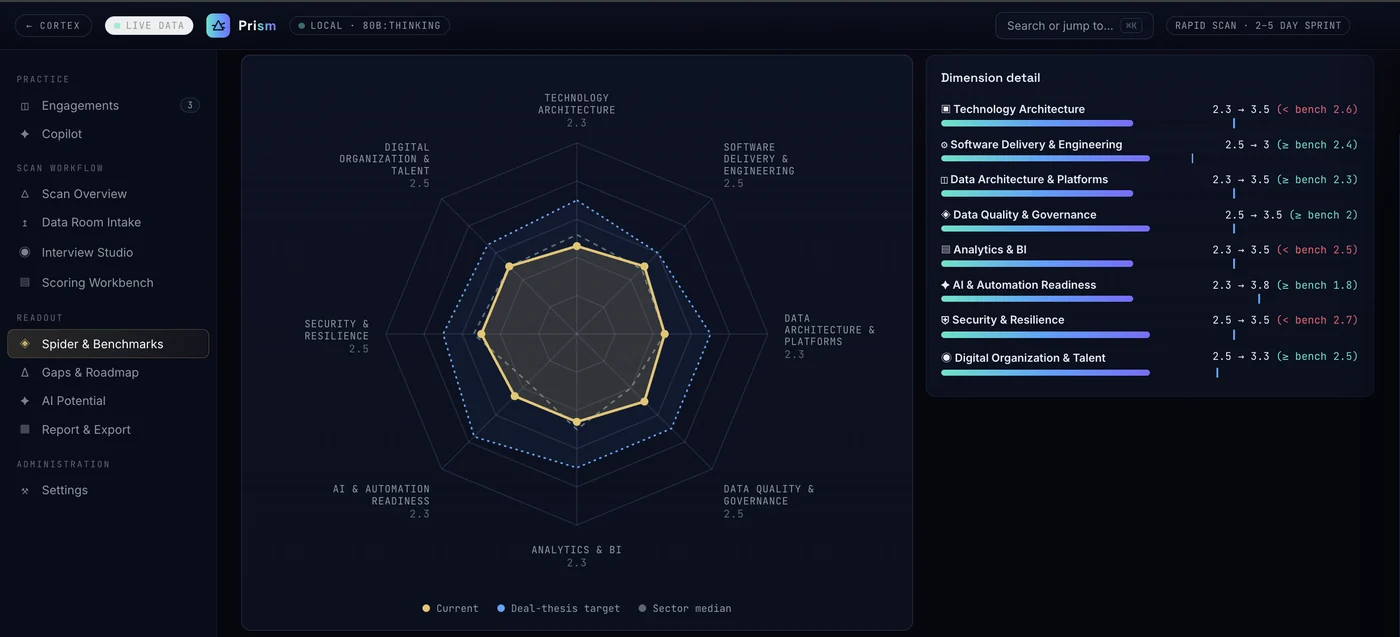
Task: Click the Settings tools icon
Action: (x=25, y=491)
